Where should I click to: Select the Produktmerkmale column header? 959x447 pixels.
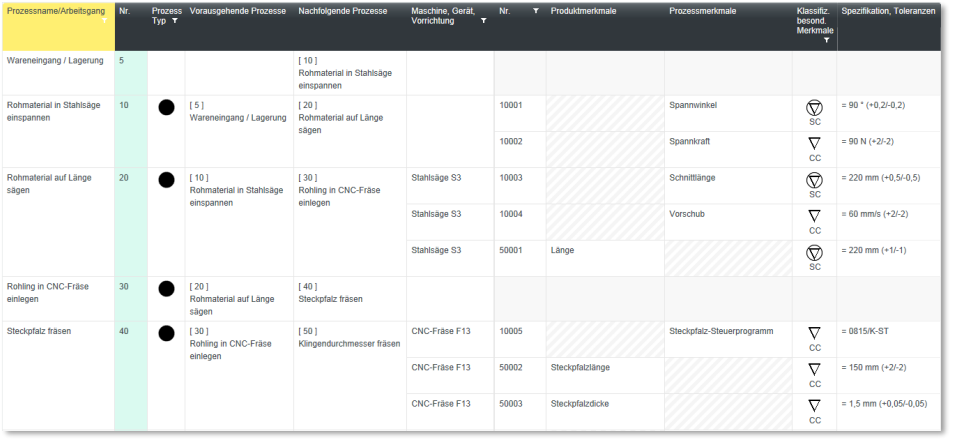click(583, 11)
